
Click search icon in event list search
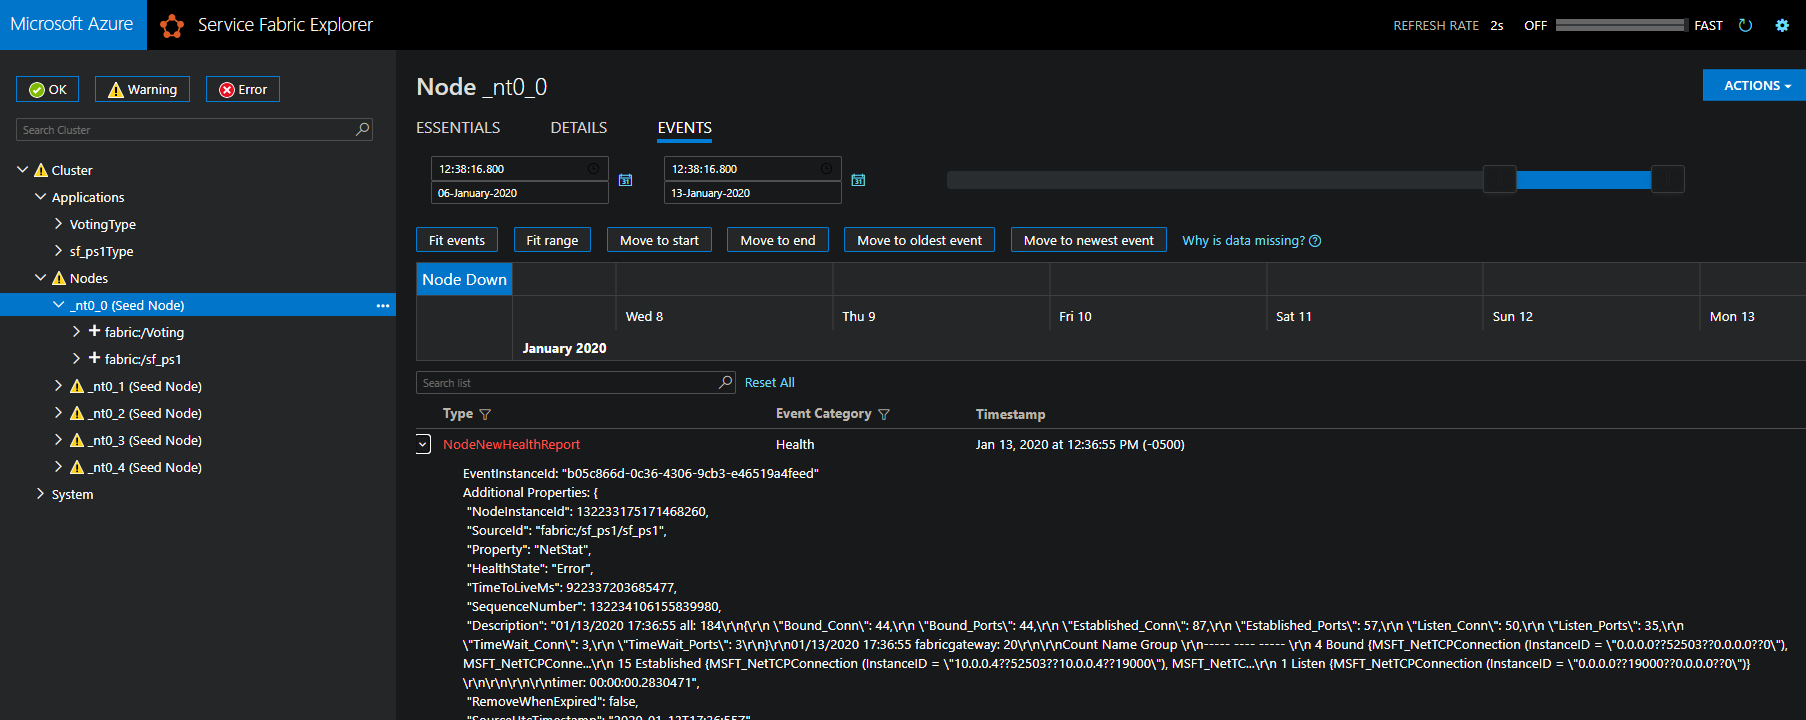(x=726, y=382)
